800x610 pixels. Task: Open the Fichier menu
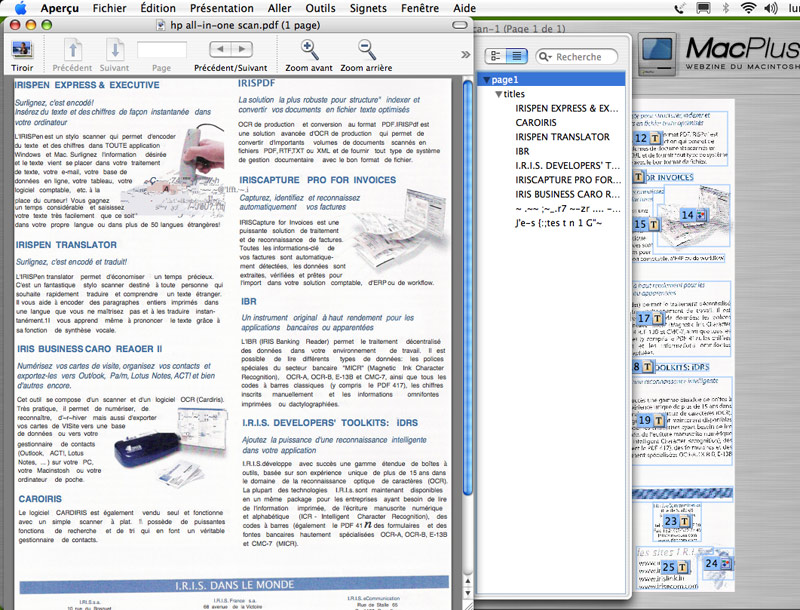point(109,8)
